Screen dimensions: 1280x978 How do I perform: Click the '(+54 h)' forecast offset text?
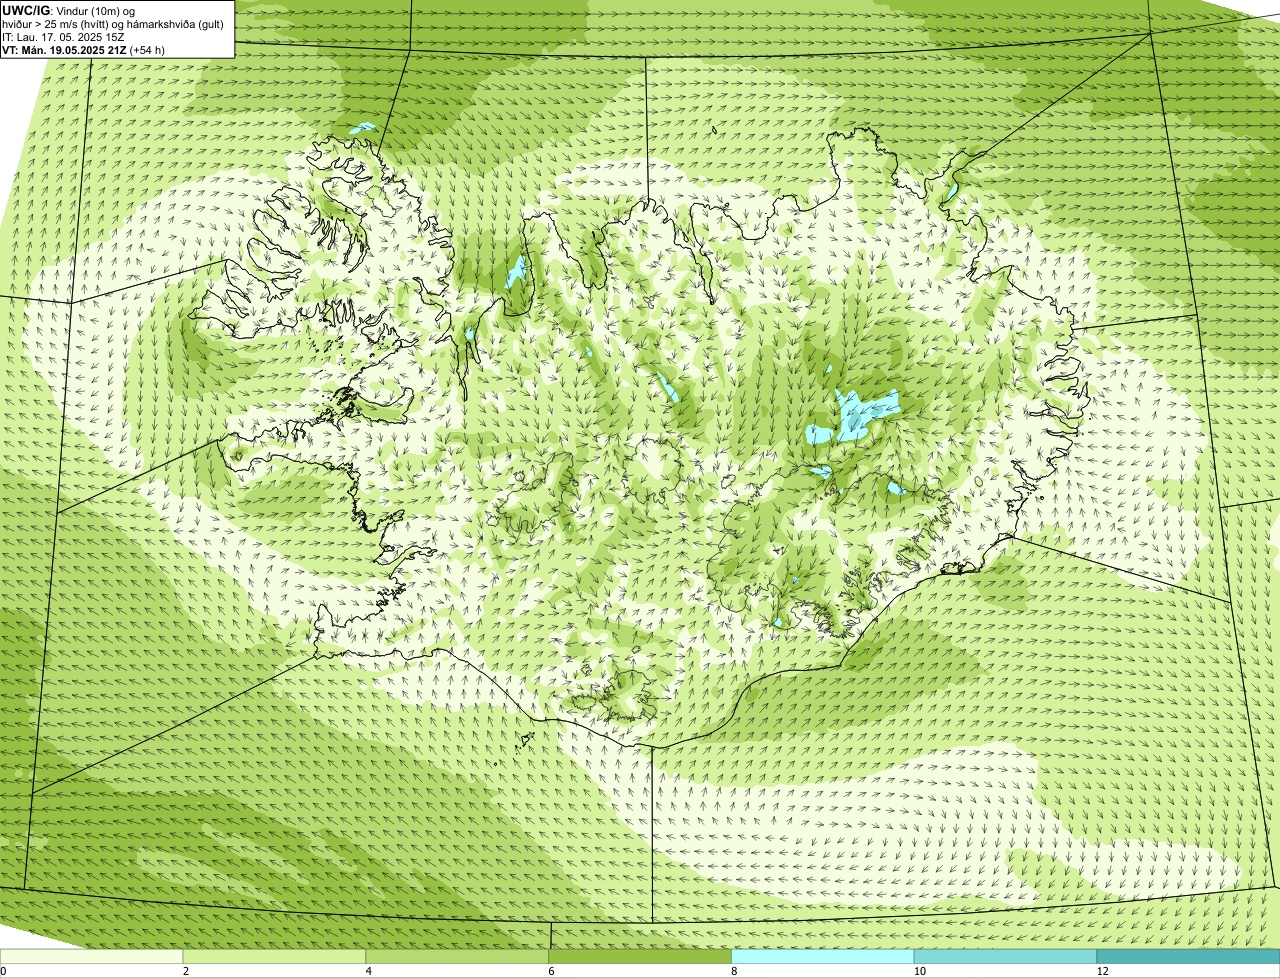coord(147,50)
